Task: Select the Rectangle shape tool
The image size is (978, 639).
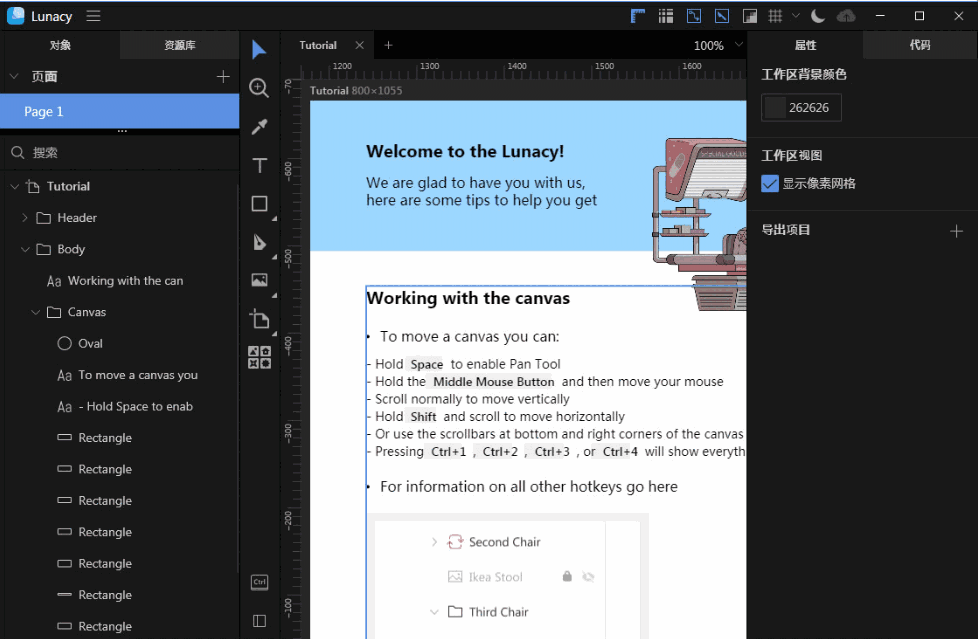Action: [x=259, y=204]
